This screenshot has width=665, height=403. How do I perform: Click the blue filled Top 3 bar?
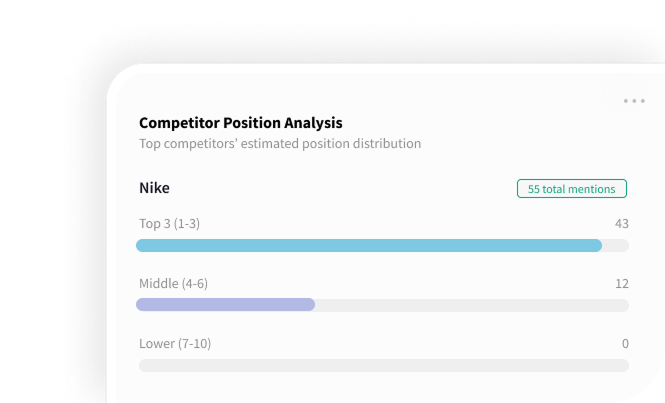368,245
